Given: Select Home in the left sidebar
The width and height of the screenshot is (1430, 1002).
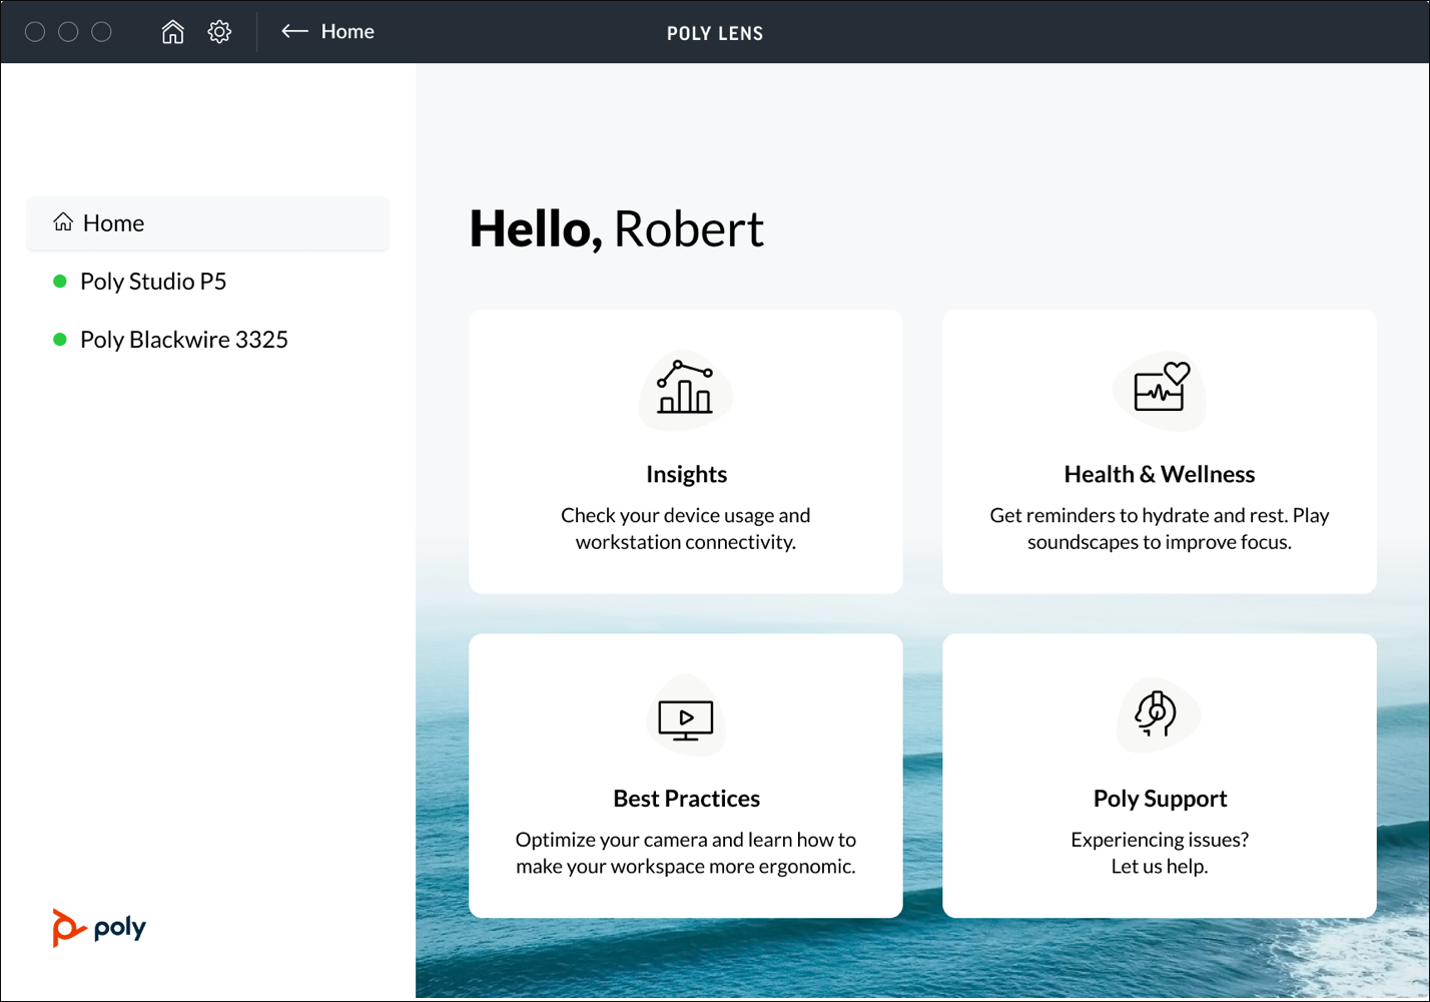Looking at the screenshot, I should (x=113, y=223).
